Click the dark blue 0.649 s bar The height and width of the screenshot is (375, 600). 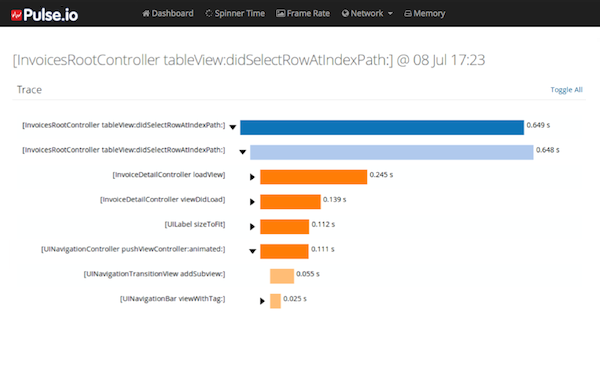coord(382,127)
